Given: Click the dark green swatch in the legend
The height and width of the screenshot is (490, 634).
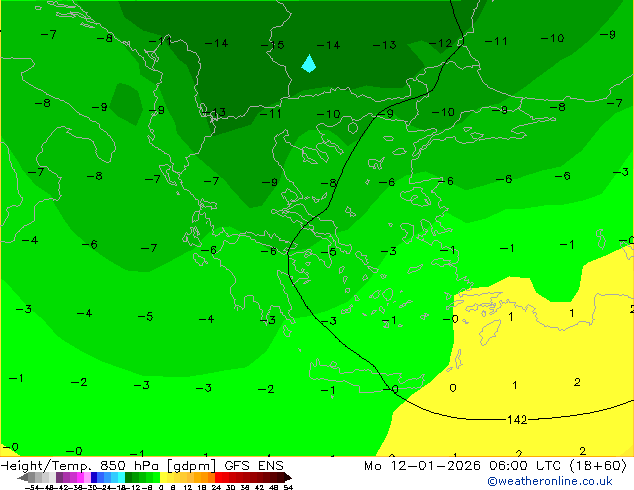Looking at the screenshot, I should 129,477.
